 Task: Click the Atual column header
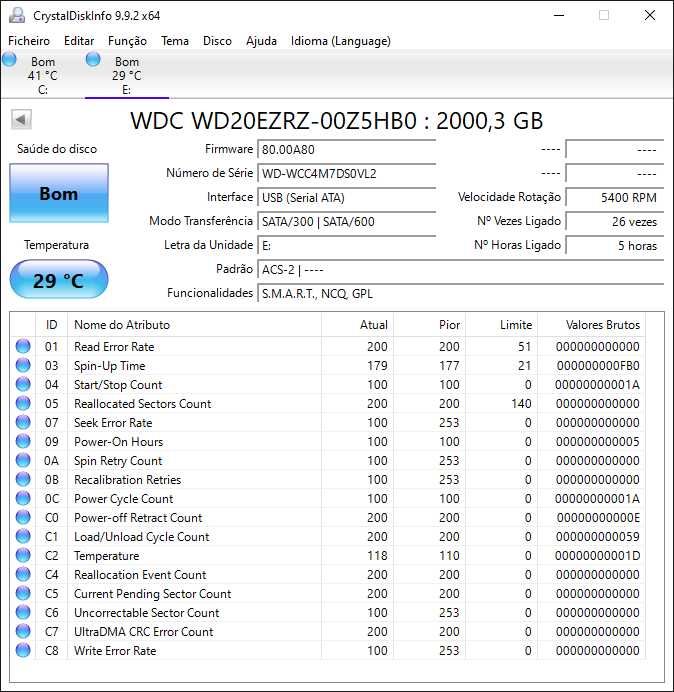click(358, 325)
